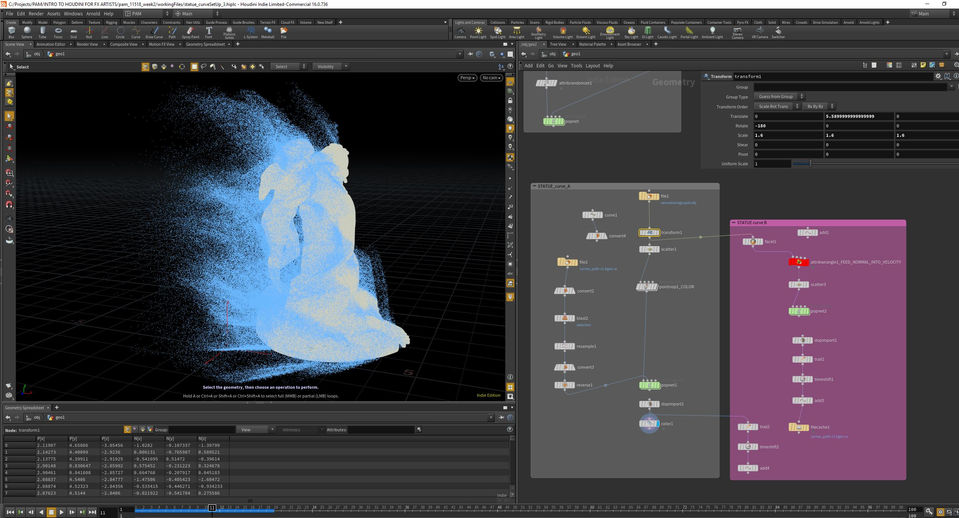Select the Circle shelf tool
Screen dimensions: 959x518
coord(120,32)
